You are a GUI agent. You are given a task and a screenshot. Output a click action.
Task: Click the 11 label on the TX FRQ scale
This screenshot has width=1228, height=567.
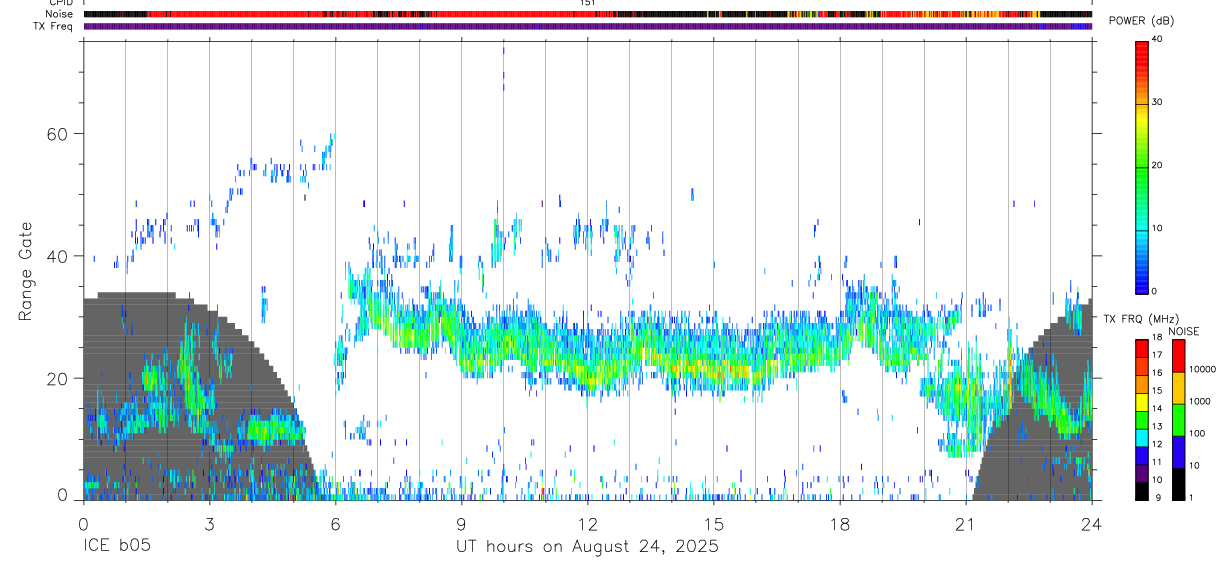pos(1156,462)
